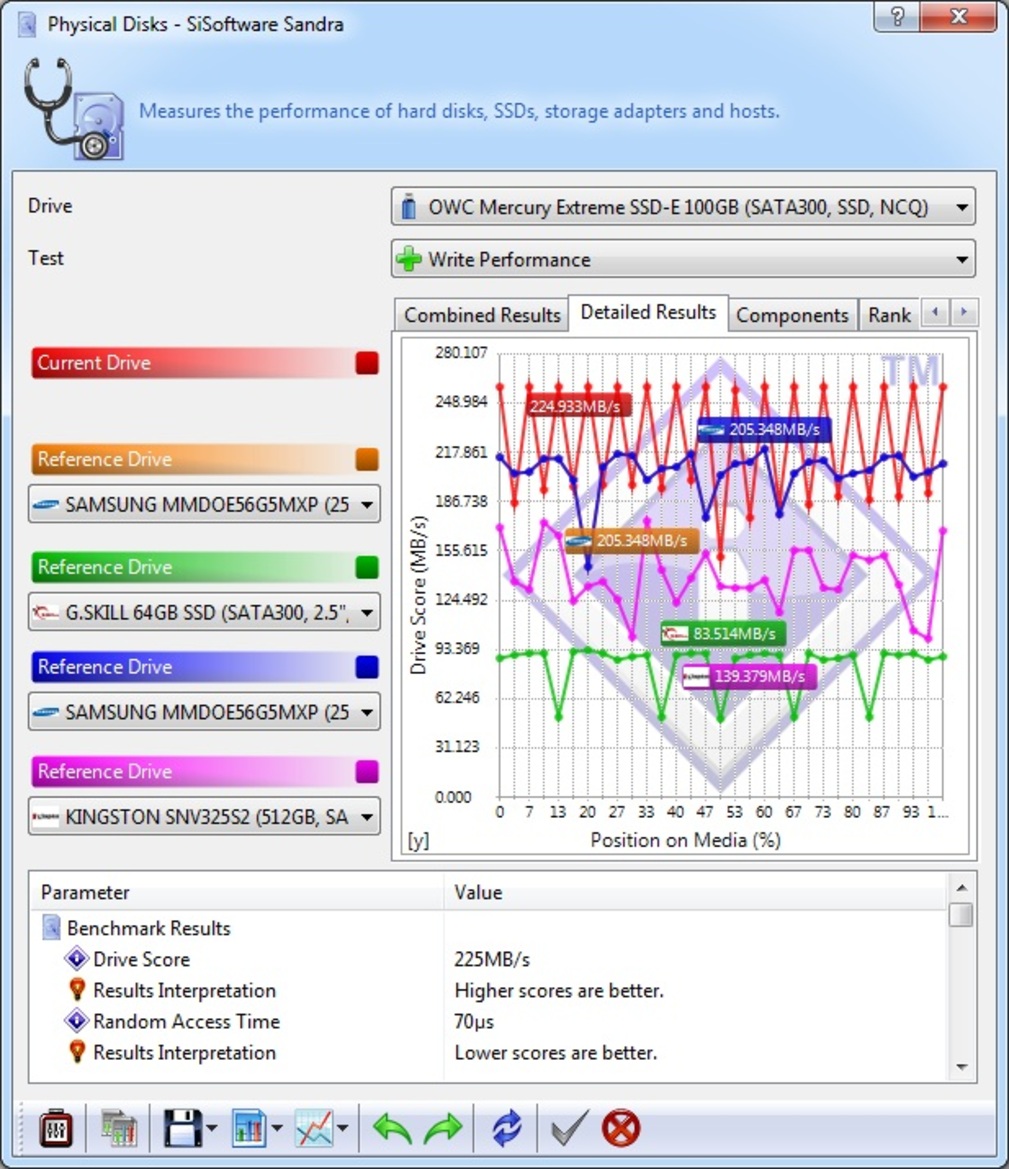Click the orange Reference Drive color swatch
The image size is (1009, 1169).
coord(366,459)
